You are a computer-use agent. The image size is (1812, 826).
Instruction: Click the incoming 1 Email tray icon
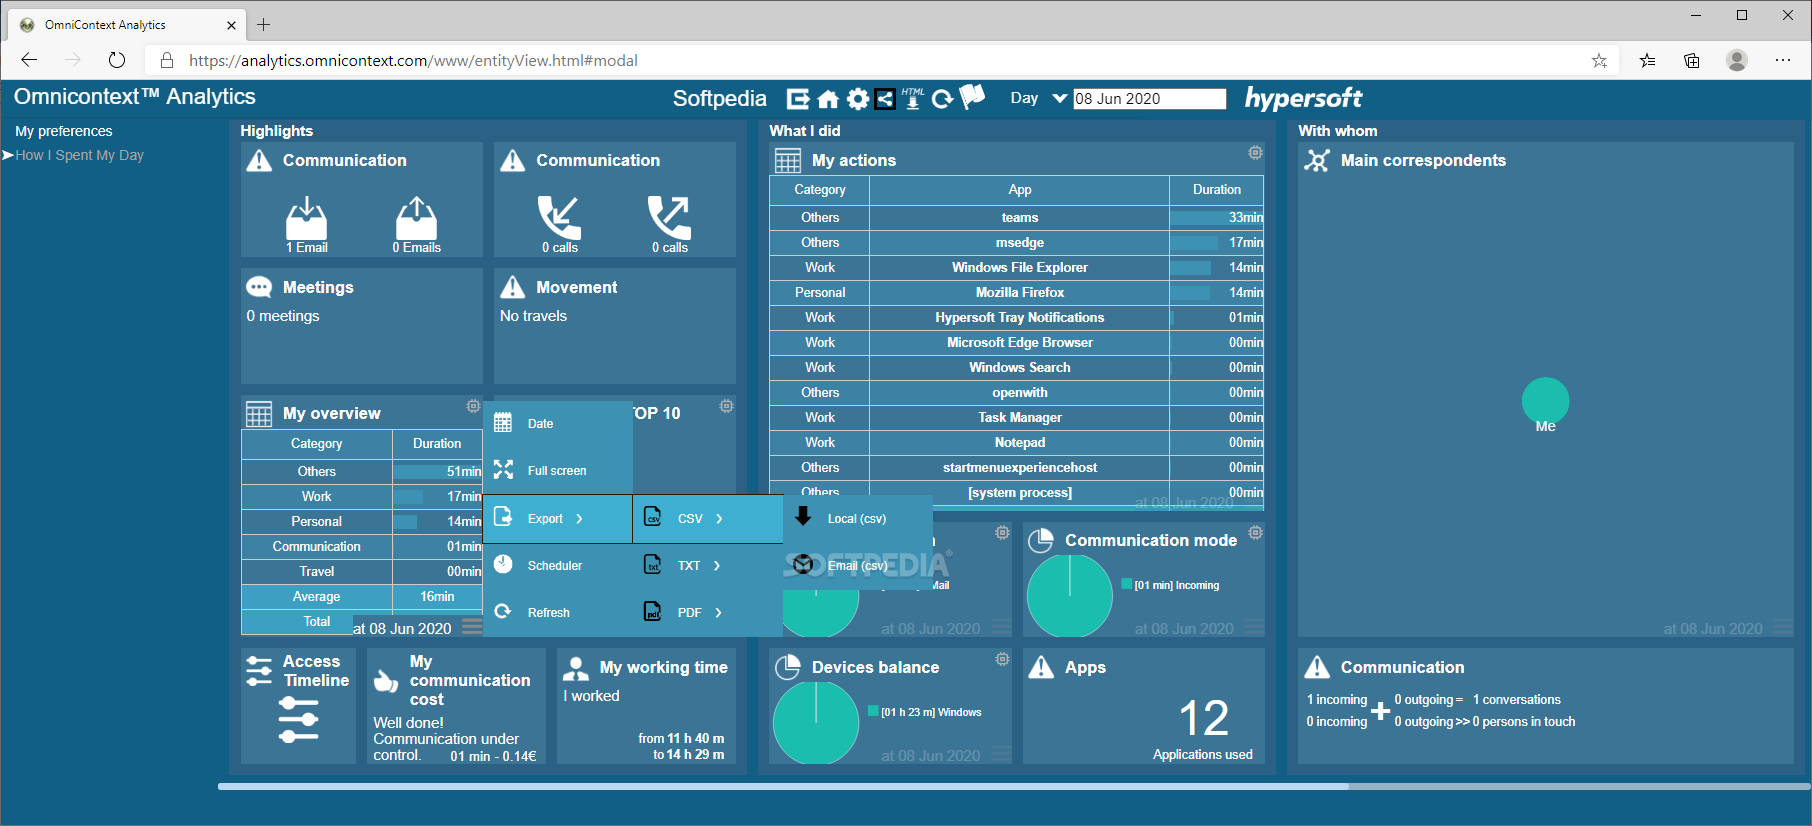click(307, 218)
